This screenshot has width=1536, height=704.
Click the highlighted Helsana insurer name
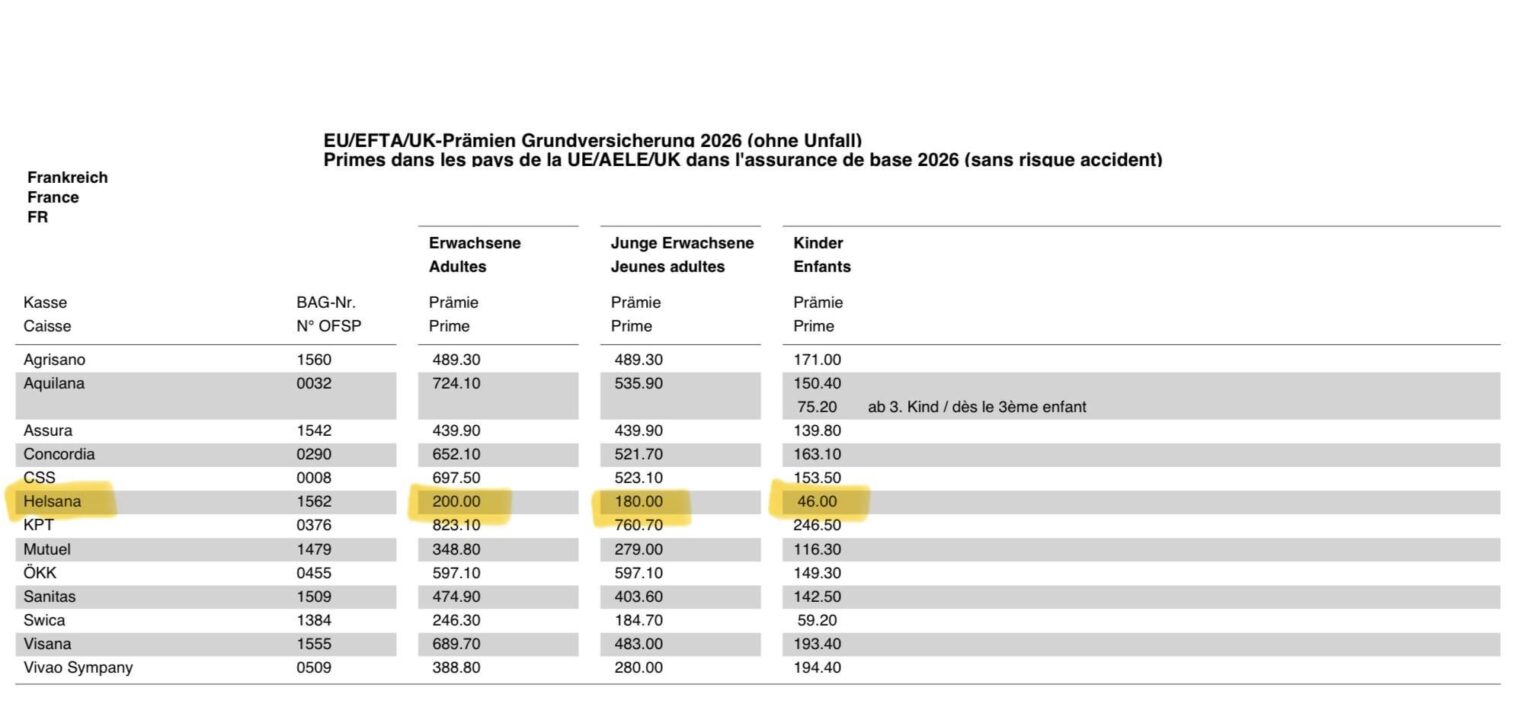[51, 501]
